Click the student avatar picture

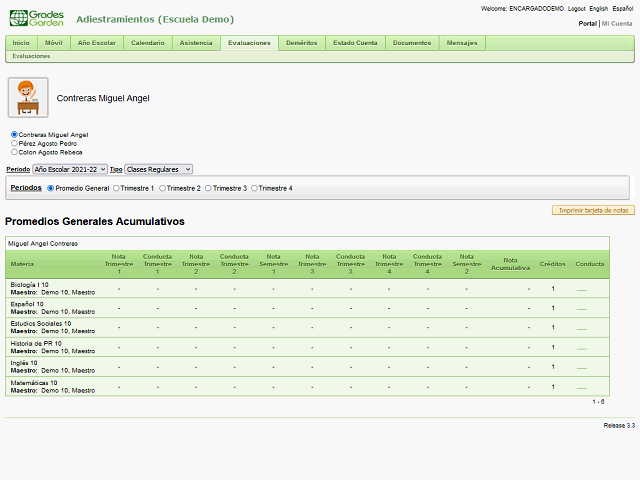[x=28, y=98]
